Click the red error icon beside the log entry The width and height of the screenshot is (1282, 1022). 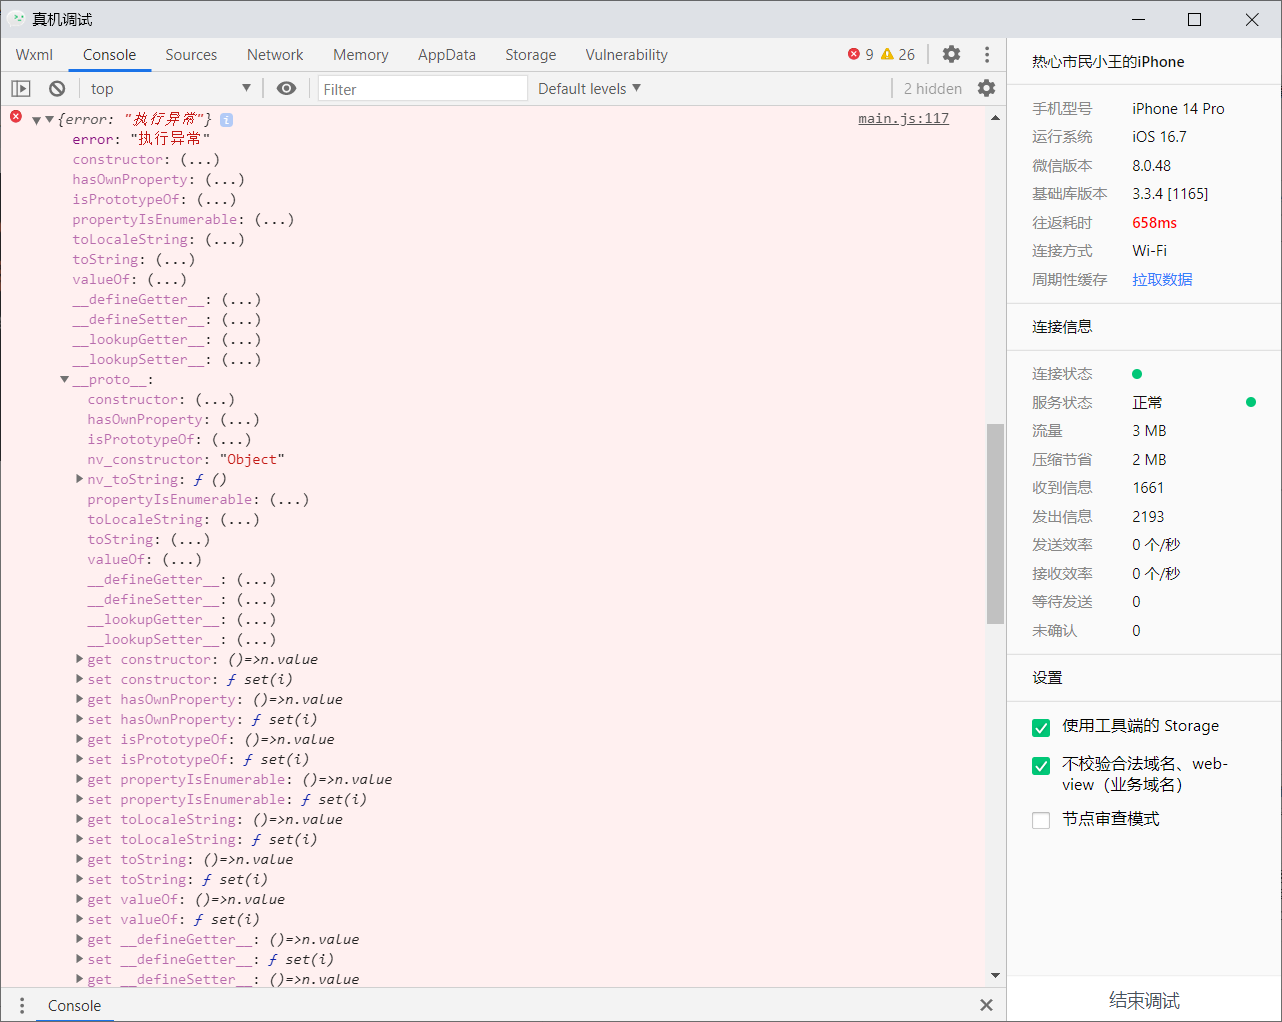pyautogui.click(x=16, y=117)
